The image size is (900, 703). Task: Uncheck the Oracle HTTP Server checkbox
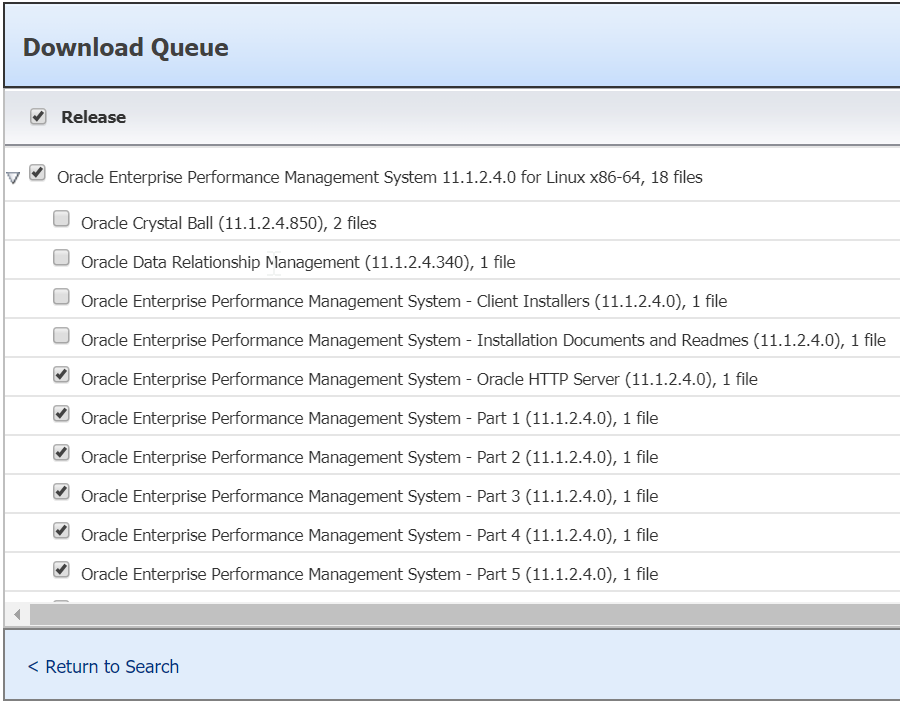pyautogui.click(x=61, y=375)
